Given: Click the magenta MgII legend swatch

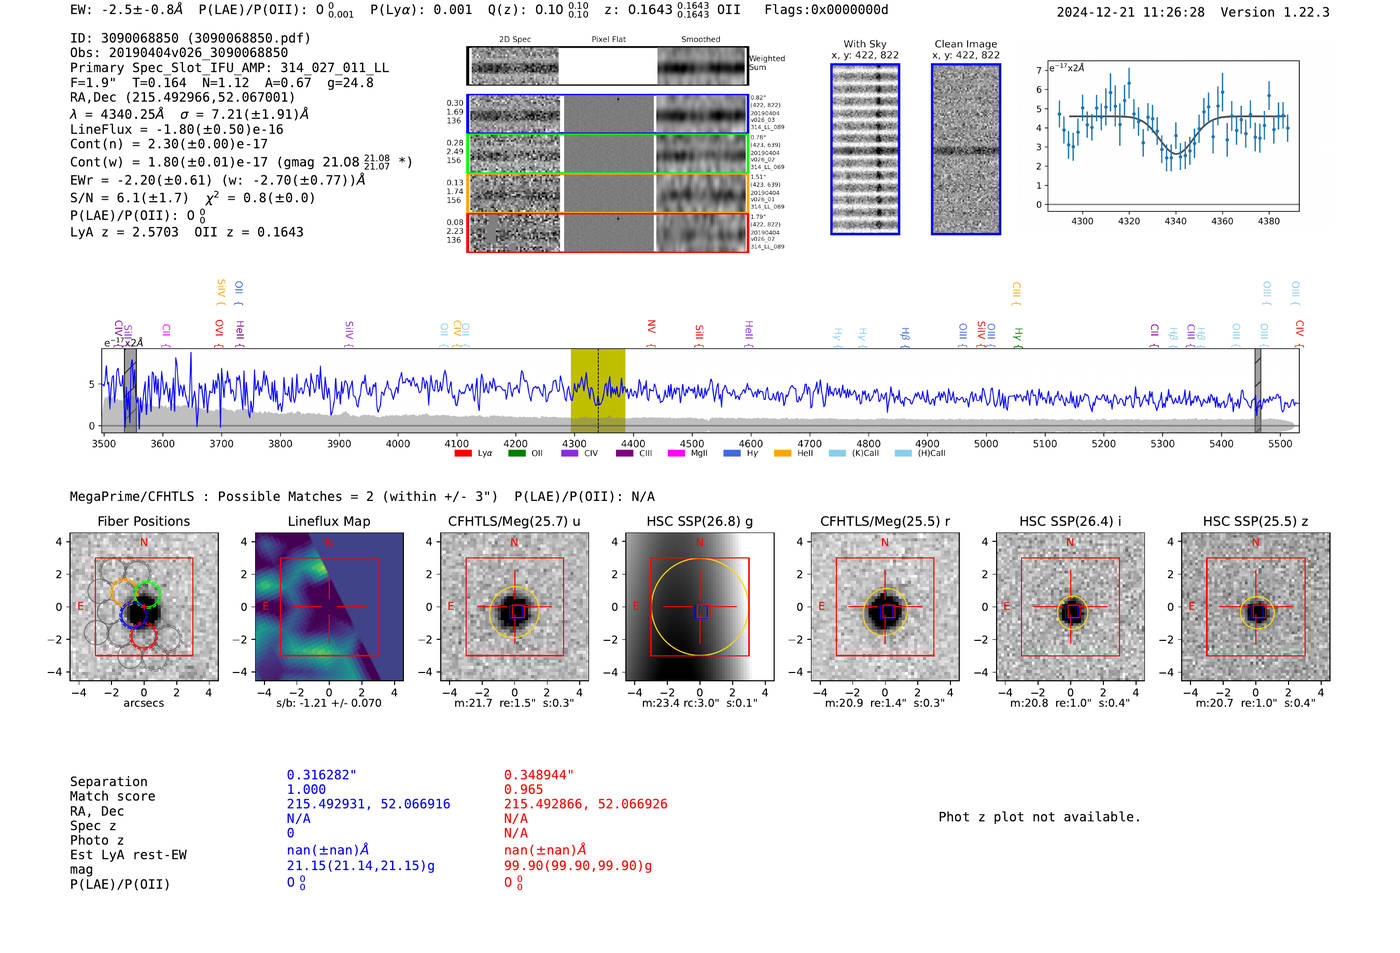Looking at the screenshot, I should pos(676,454).
